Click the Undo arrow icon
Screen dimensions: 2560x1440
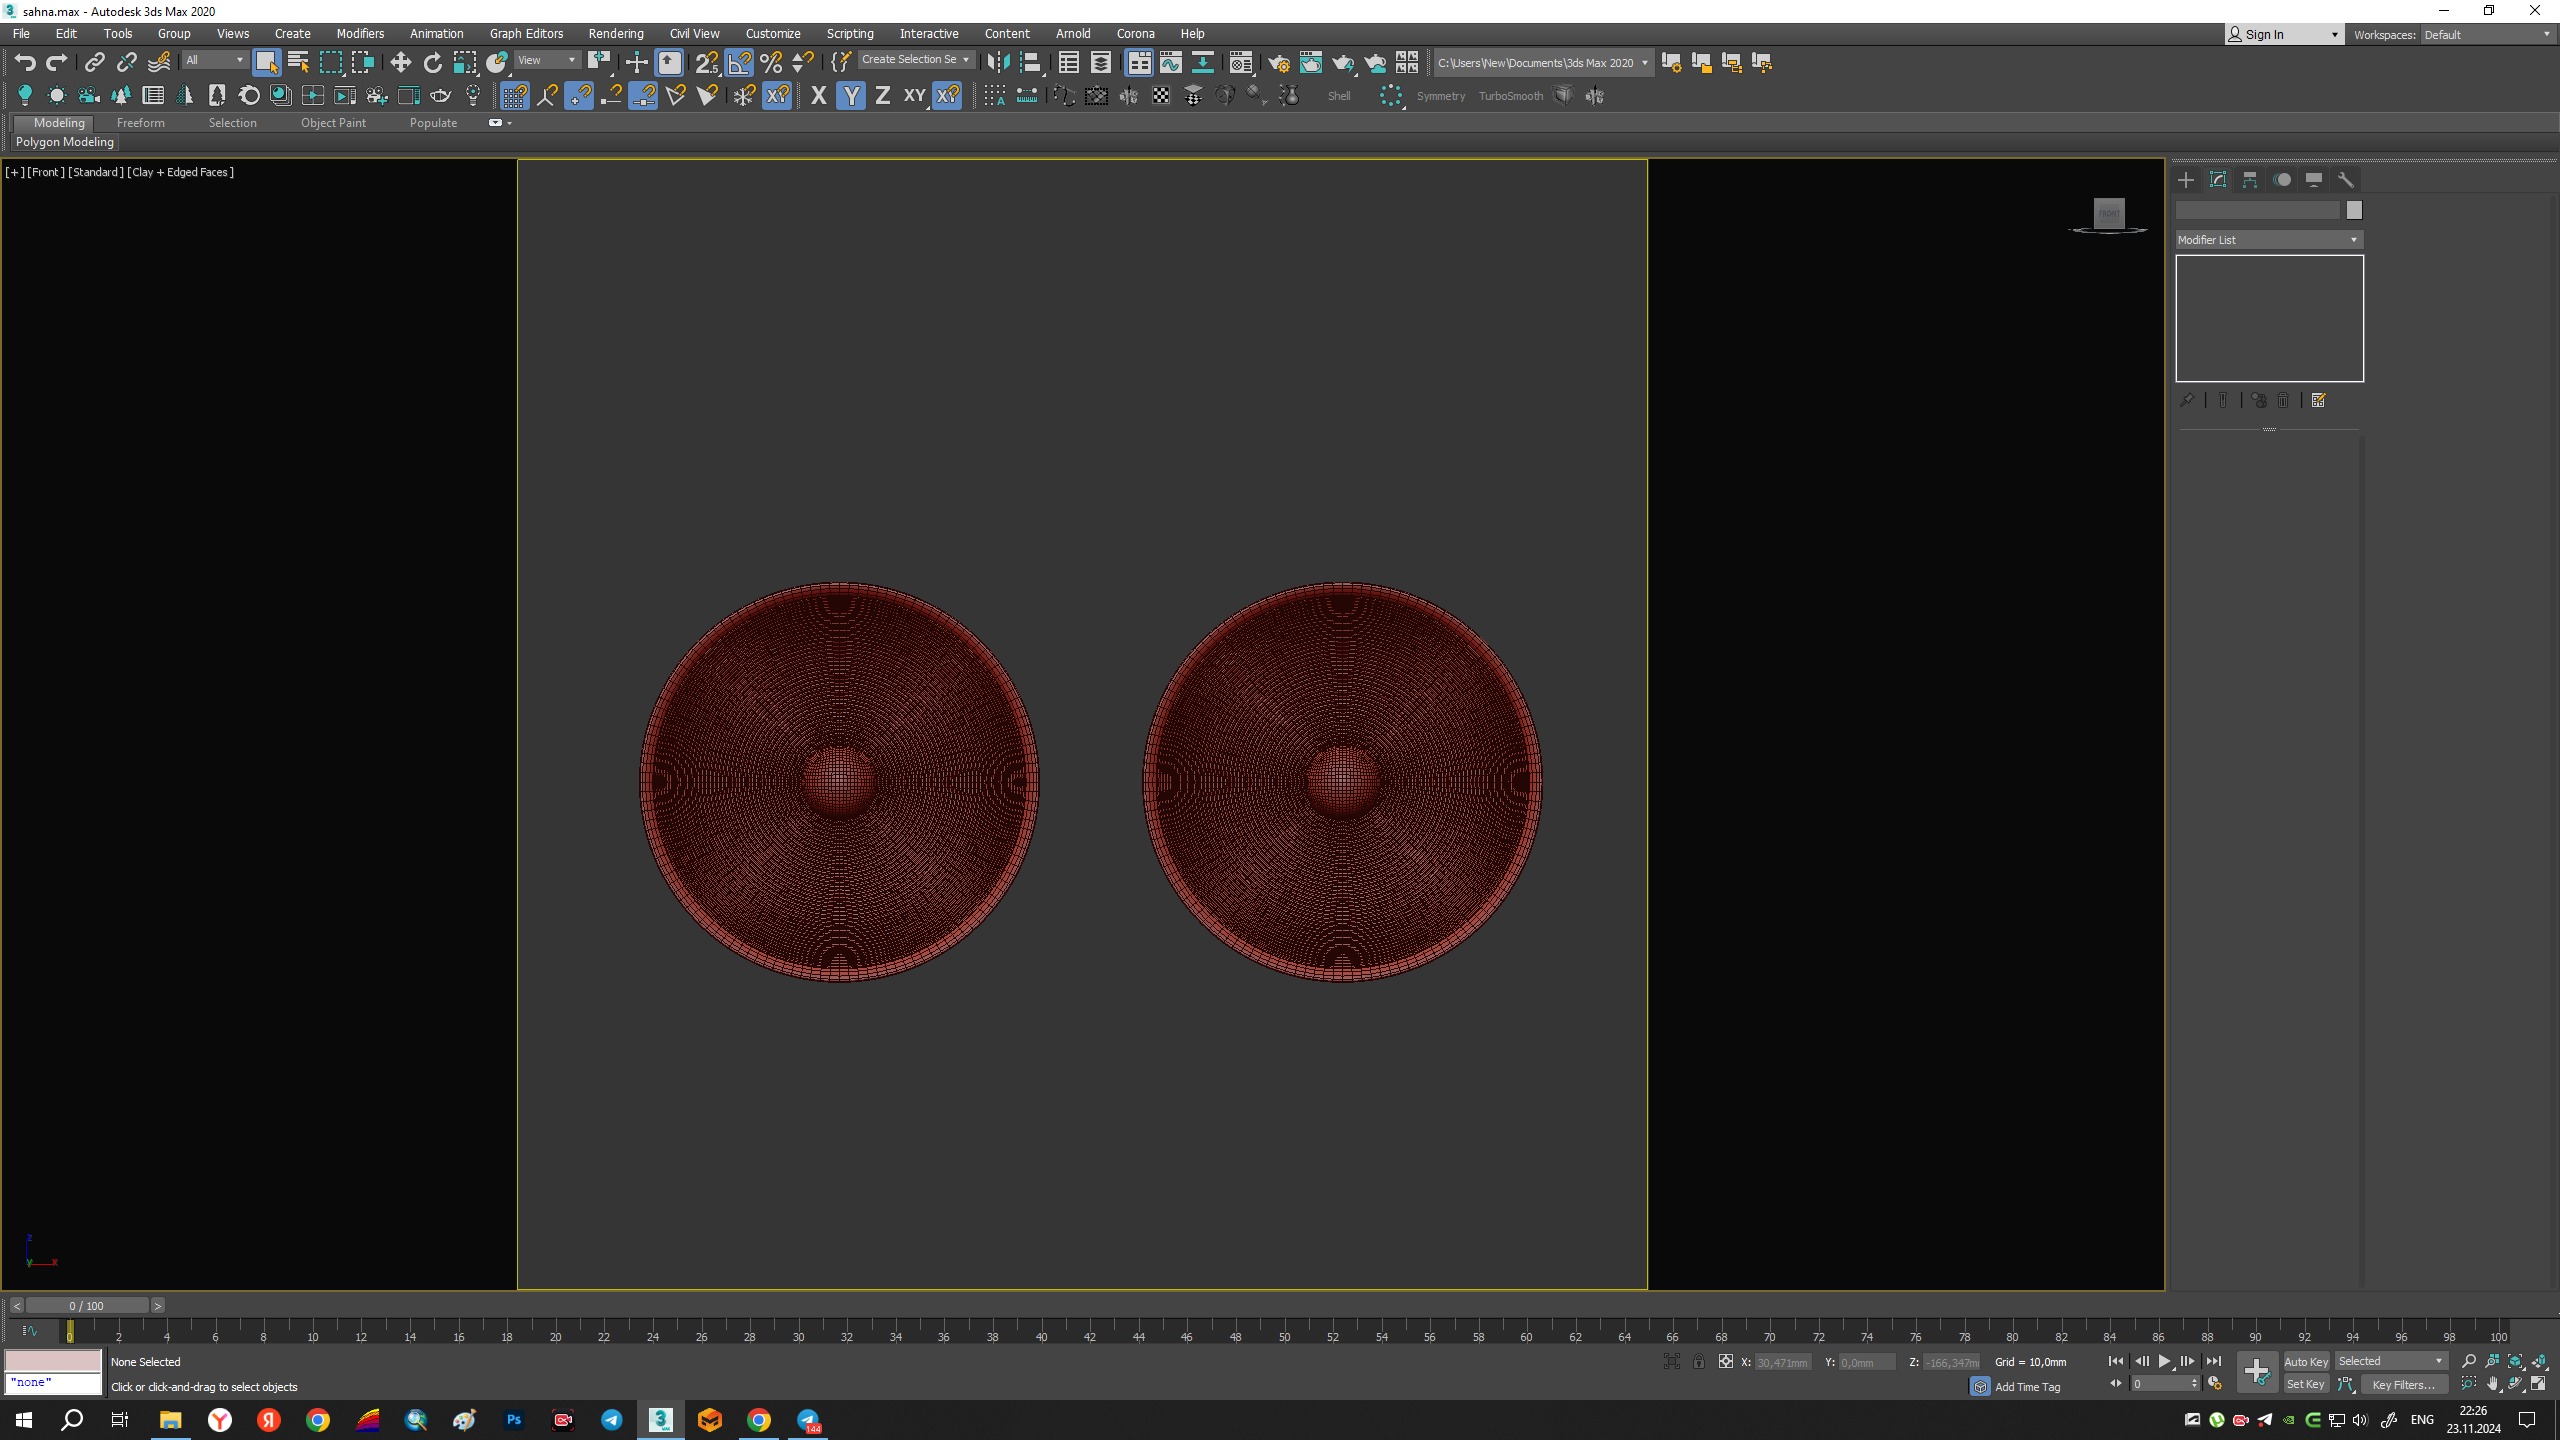tap(24, 63)
